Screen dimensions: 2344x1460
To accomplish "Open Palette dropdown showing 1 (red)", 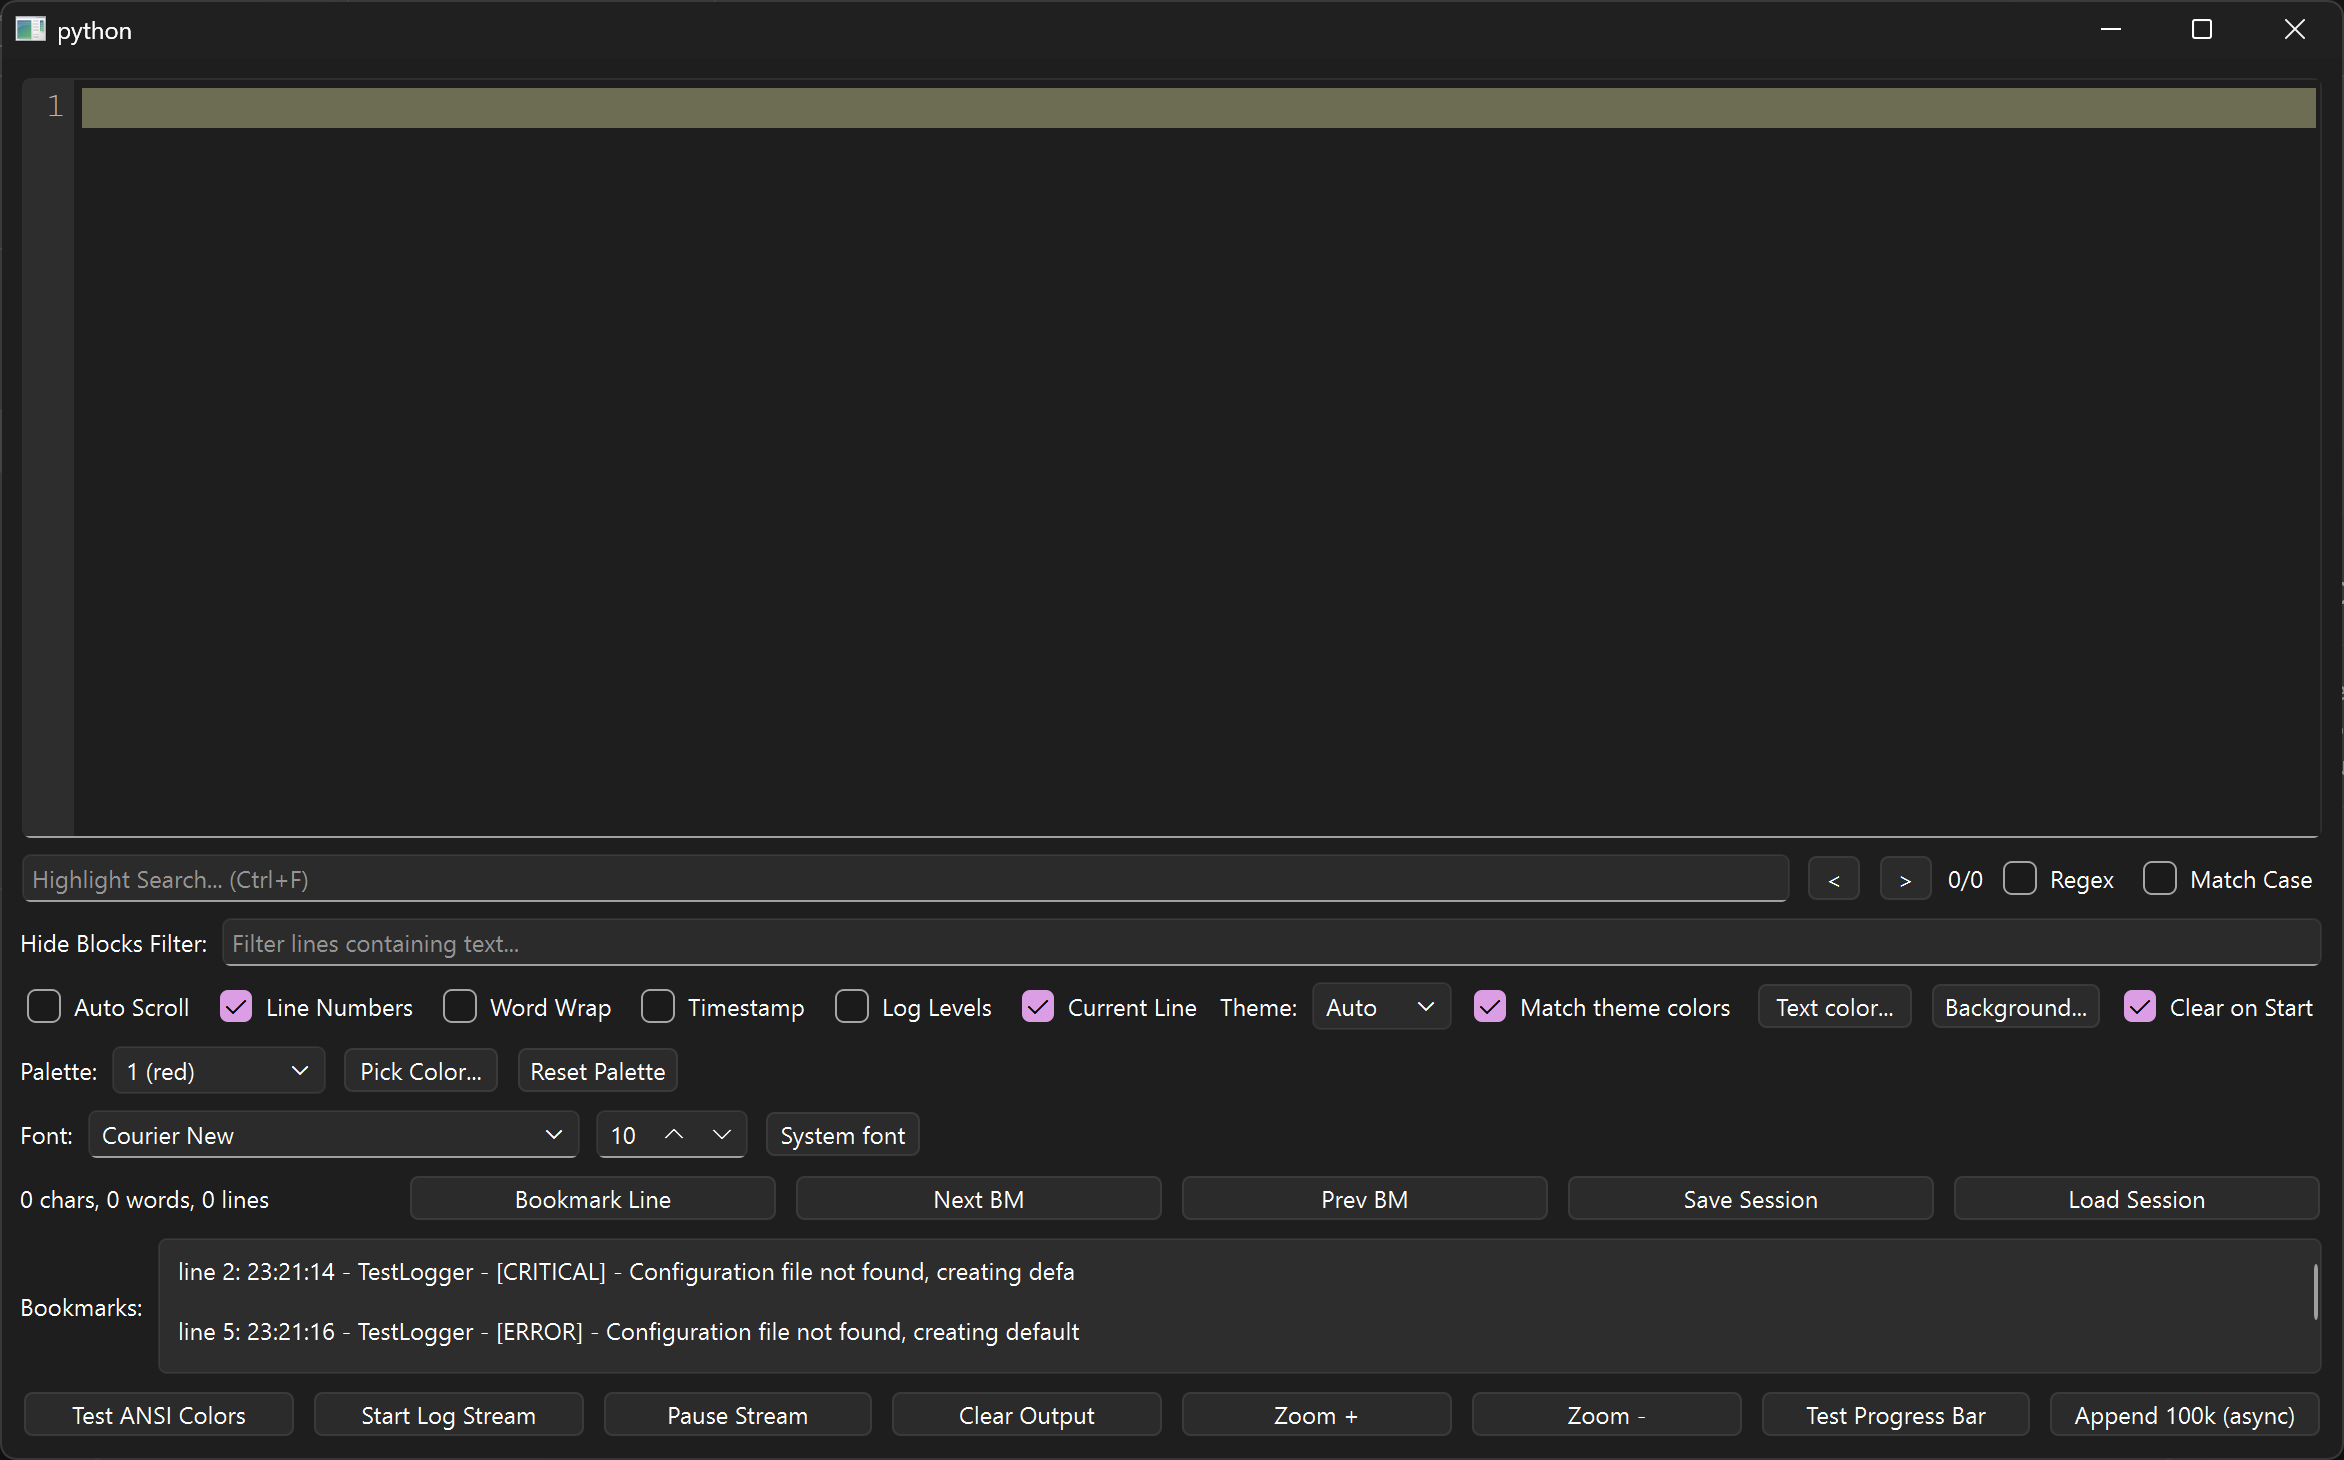I will [x=219, y=1071].
